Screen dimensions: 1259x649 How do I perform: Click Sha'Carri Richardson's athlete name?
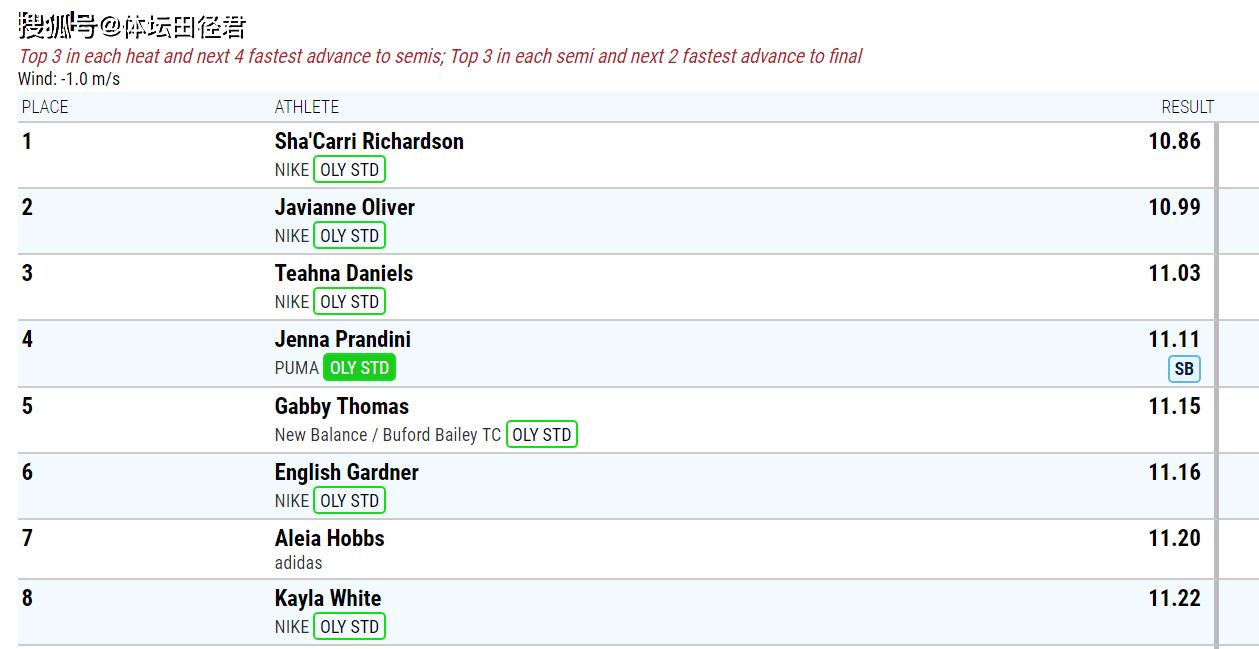pyautogui.click(x=369, y=141)
